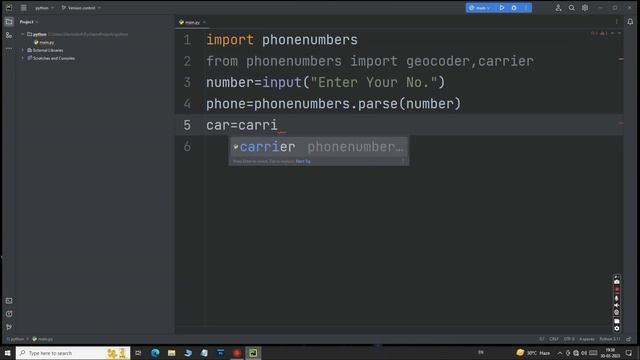Run the main configuration
The image size is (640, 360).
click(x=502, y=8)
